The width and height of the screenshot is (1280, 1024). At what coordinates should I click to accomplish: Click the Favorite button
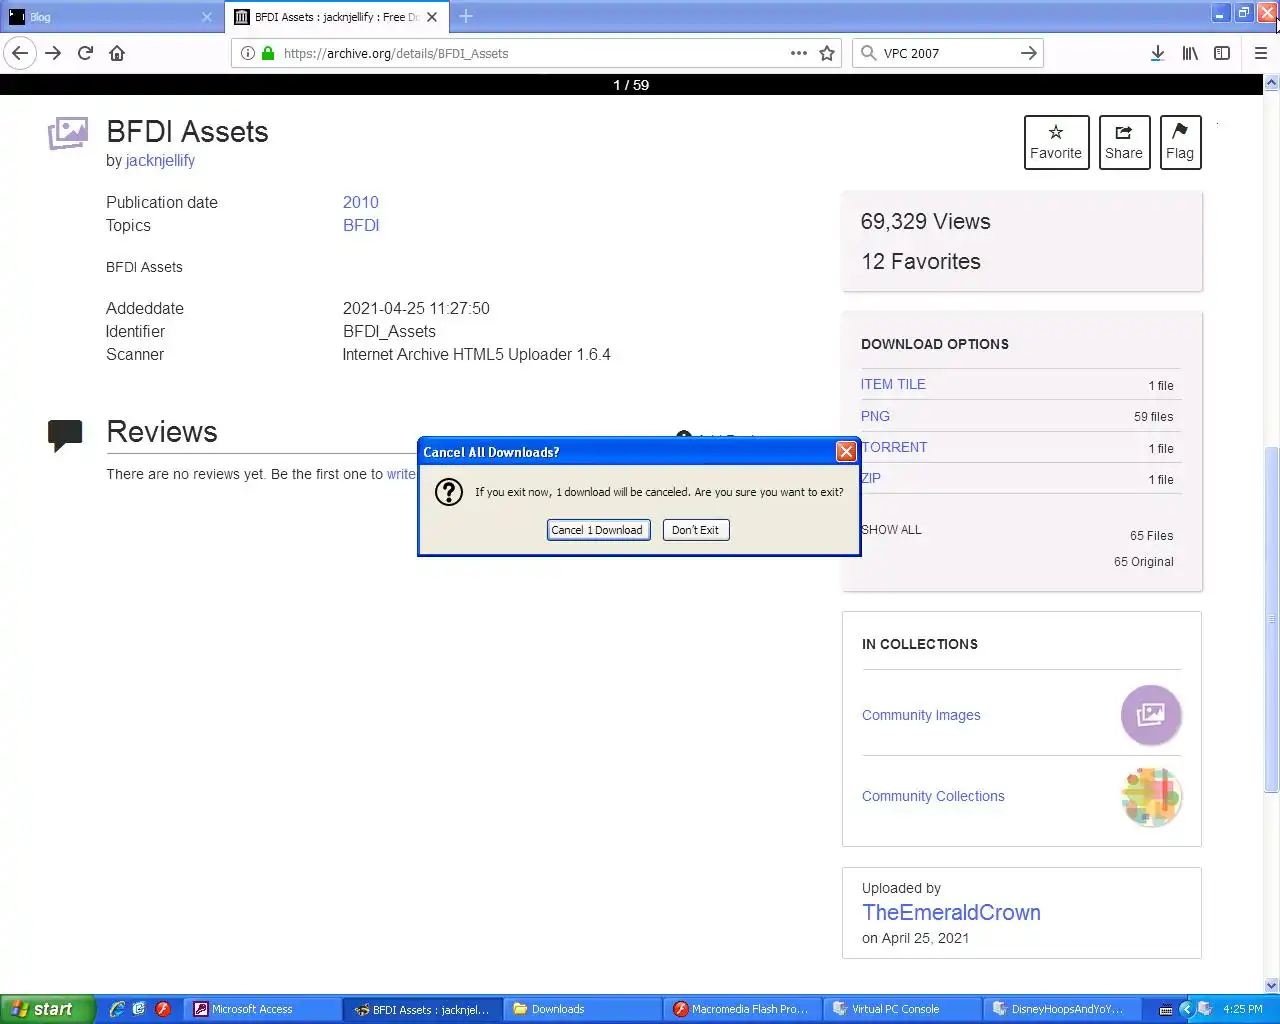[1056, 142]
